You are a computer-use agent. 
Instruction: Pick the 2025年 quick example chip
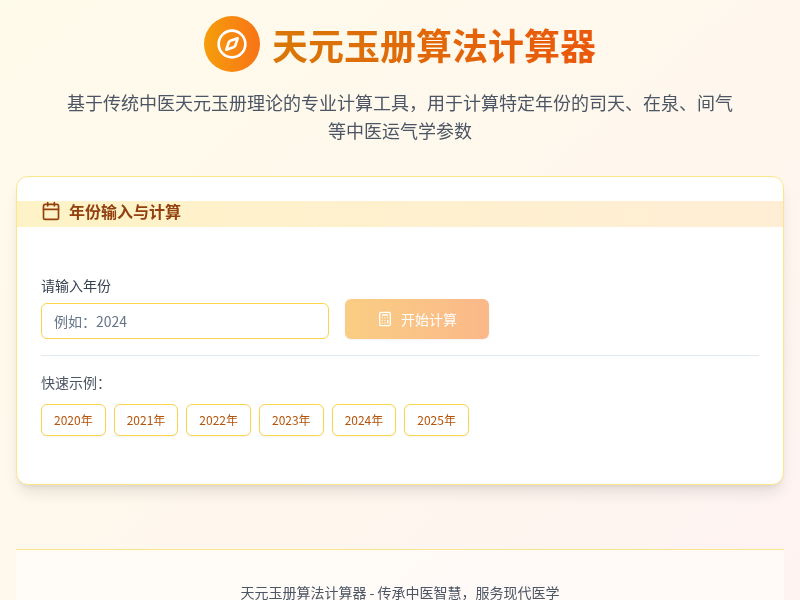(436, 420)
